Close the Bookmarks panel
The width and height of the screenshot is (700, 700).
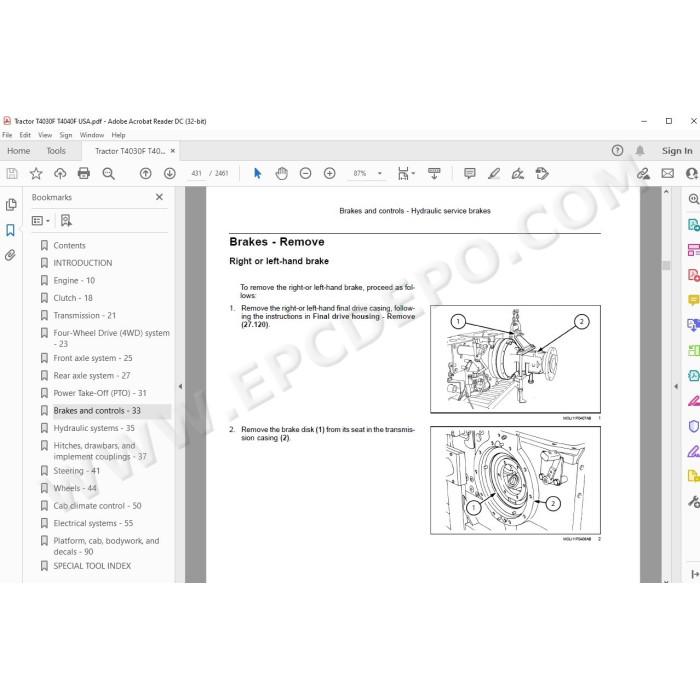coord(159,197)
